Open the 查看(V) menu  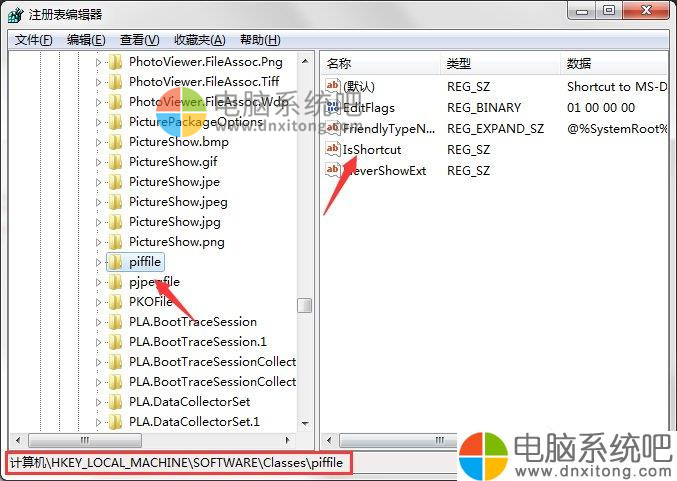pyautogui.click(x=139, y=40)
